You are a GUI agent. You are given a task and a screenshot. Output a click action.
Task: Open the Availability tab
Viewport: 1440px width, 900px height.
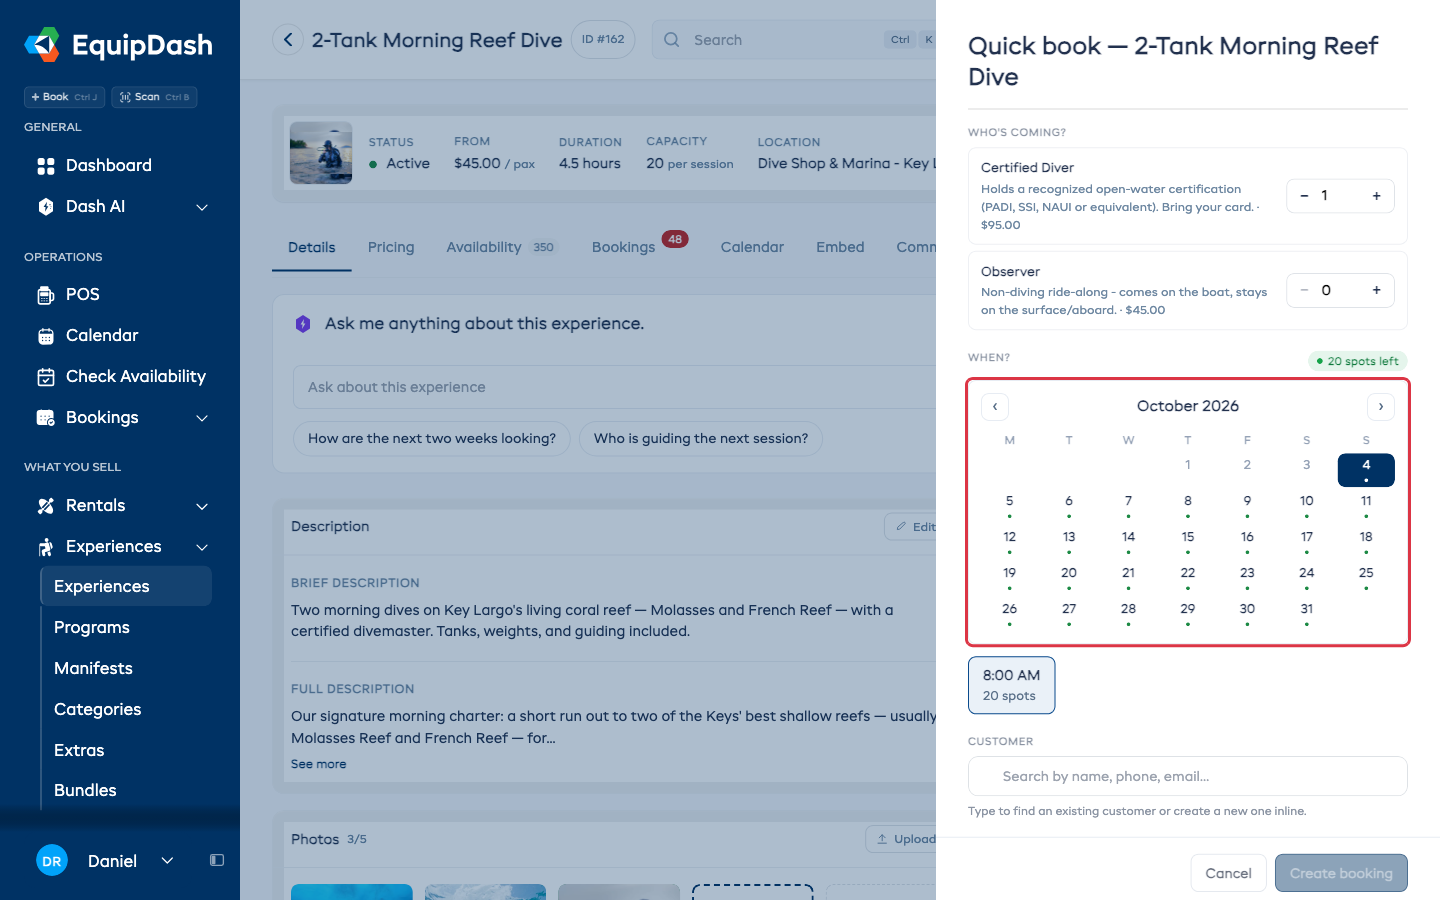click(500, 247)
